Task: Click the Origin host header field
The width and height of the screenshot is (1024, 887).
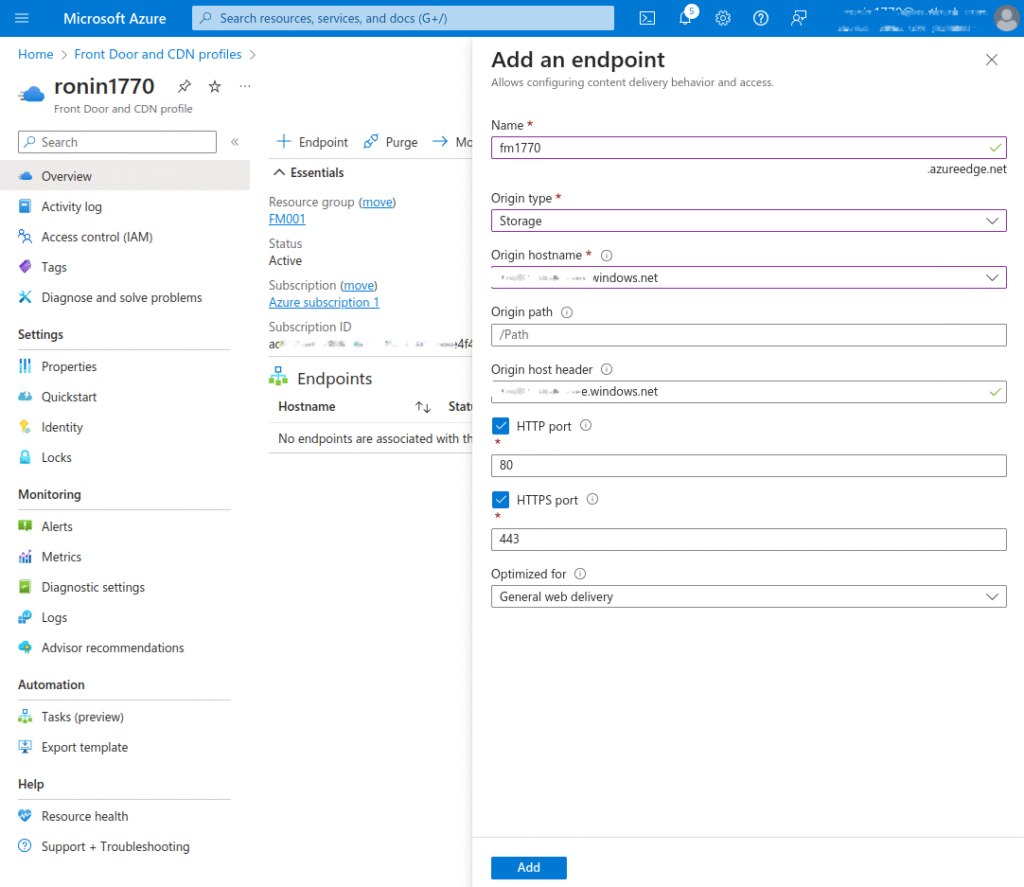Action: (x=748, y=392)
